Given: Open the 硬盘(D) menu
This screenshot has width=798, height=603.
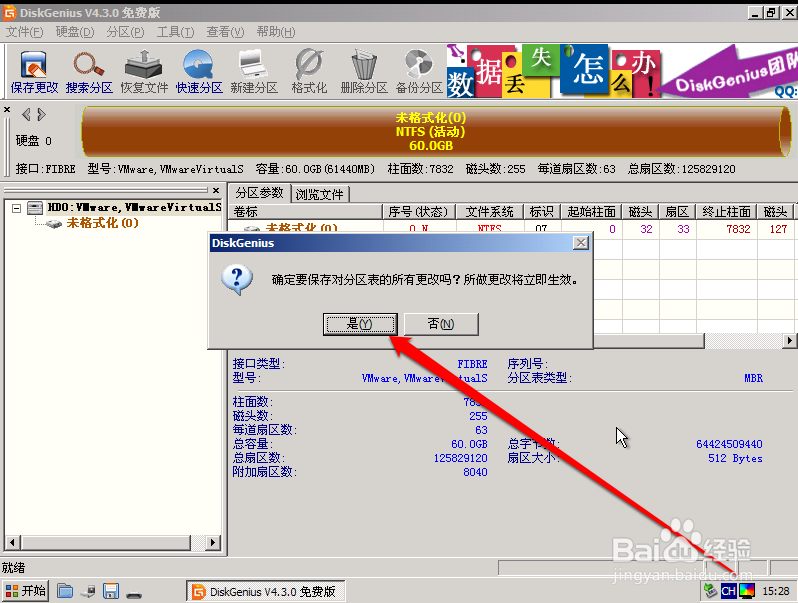Looking at the screenshot, I should click(x=75, y=32).
